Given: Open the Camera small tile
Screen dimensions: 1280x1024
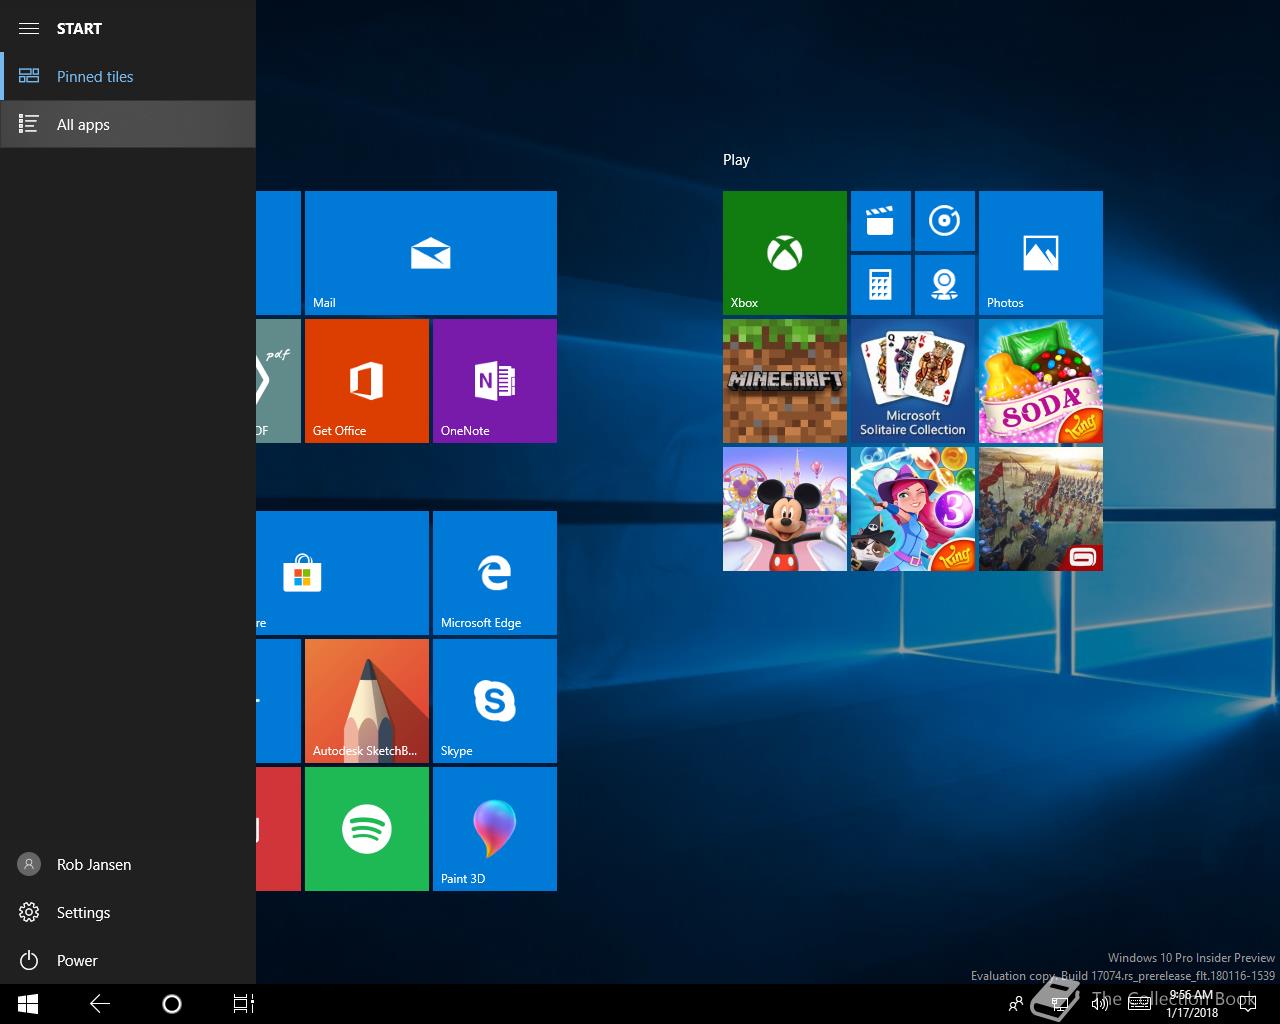Looking at the screenshot, I should tap(945, 285).
